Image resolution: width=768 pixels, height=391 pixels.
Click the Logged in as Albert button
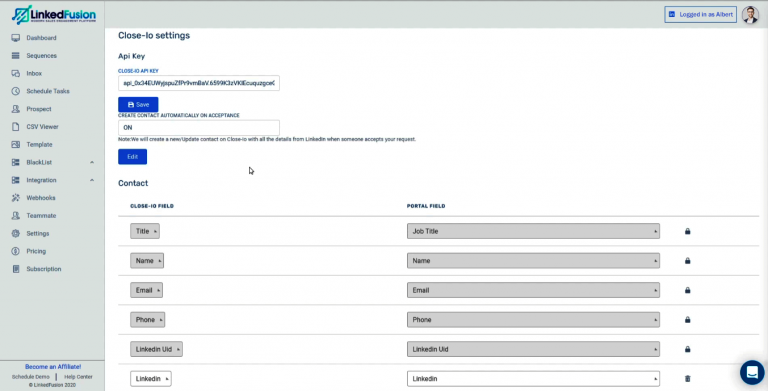700,15
